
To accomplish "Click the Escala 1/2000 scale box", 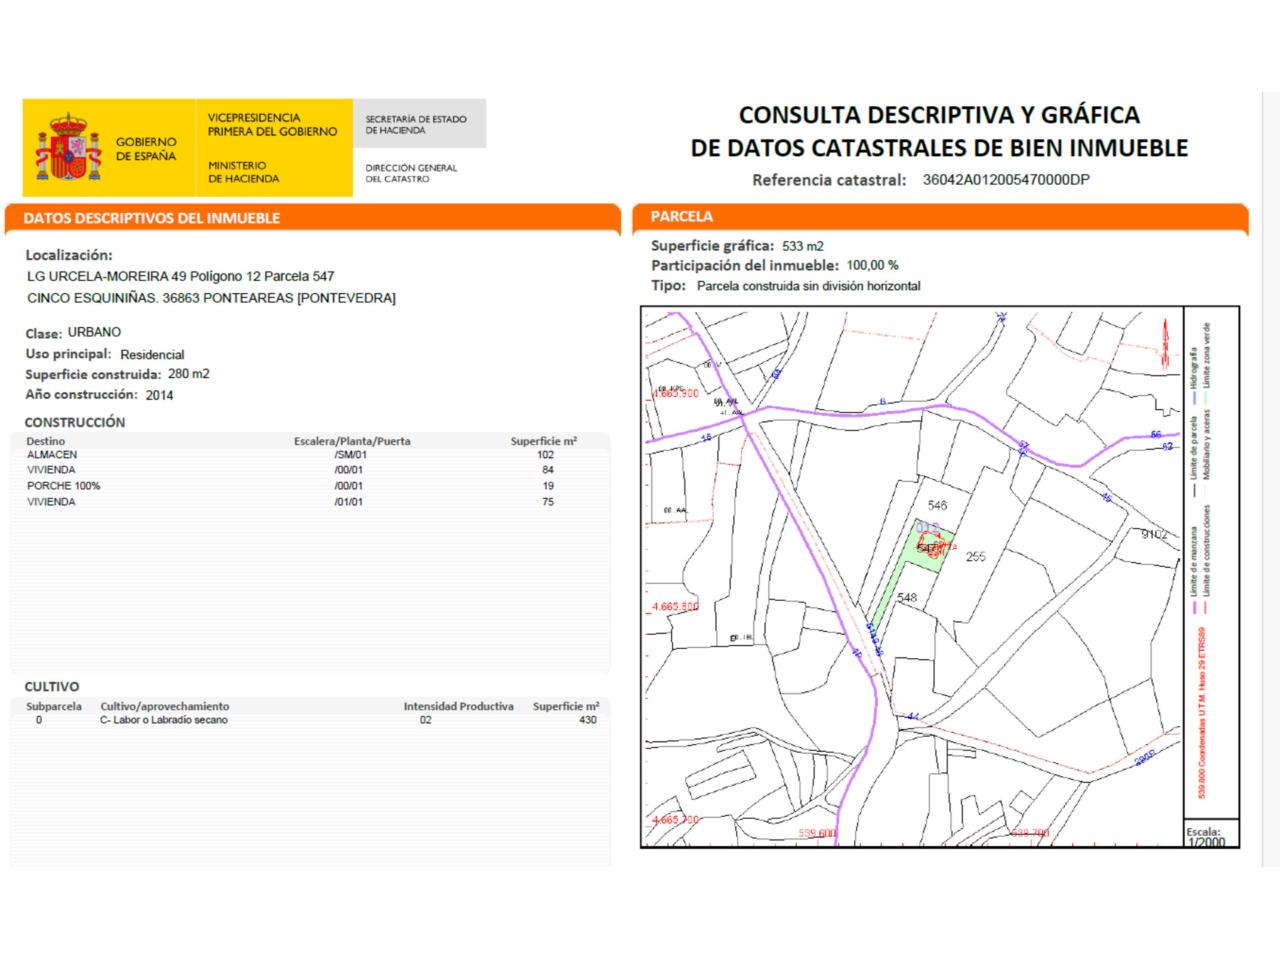I will pyautogui.click(x=1205, y=836).
